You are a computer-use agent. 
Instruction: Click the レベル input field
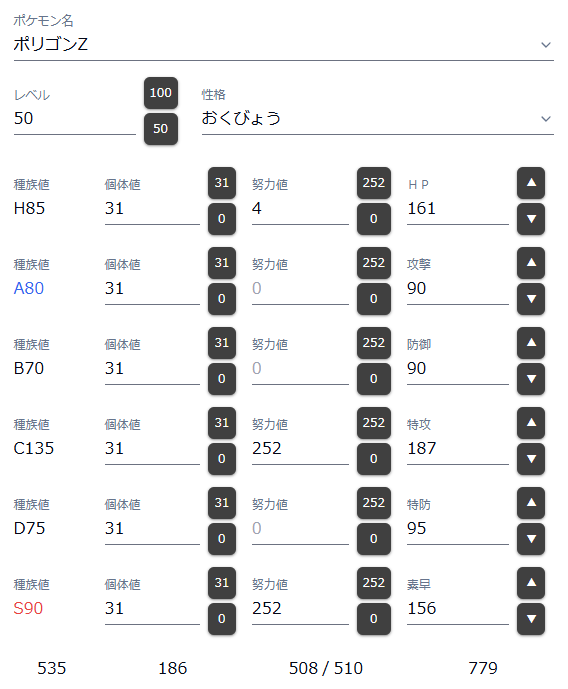(75, 119)
